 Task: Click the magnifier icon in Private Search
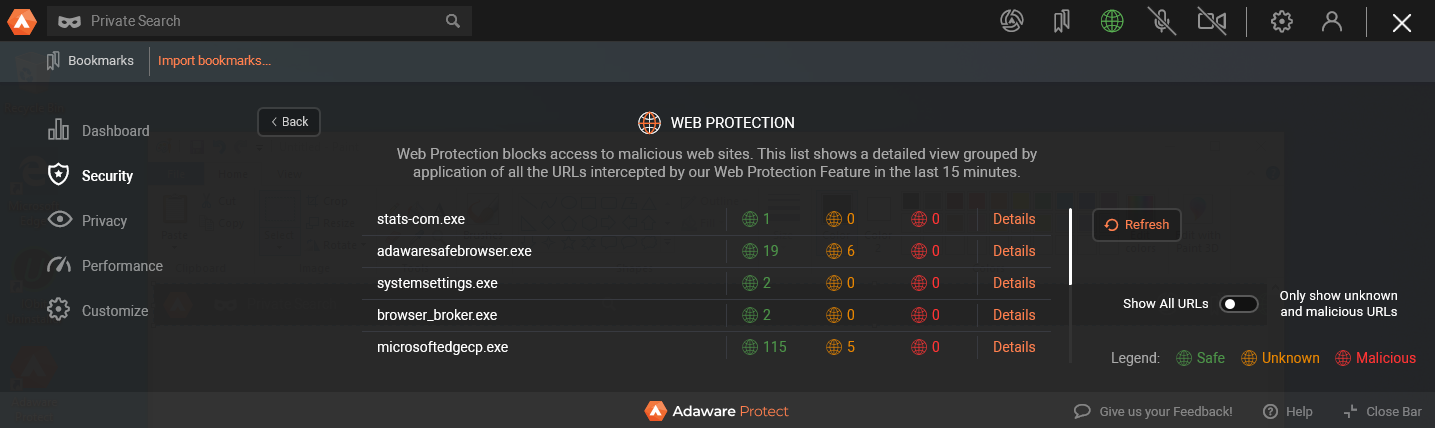point(453,21)
